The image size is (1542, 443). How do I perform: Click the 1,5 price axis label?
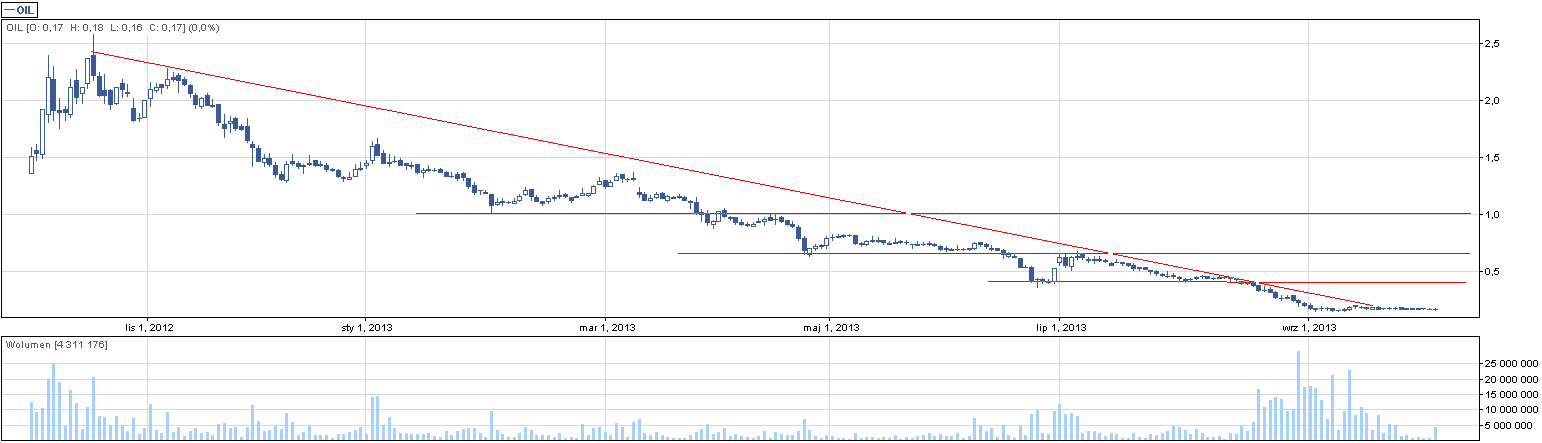[x=1491, y=158]
